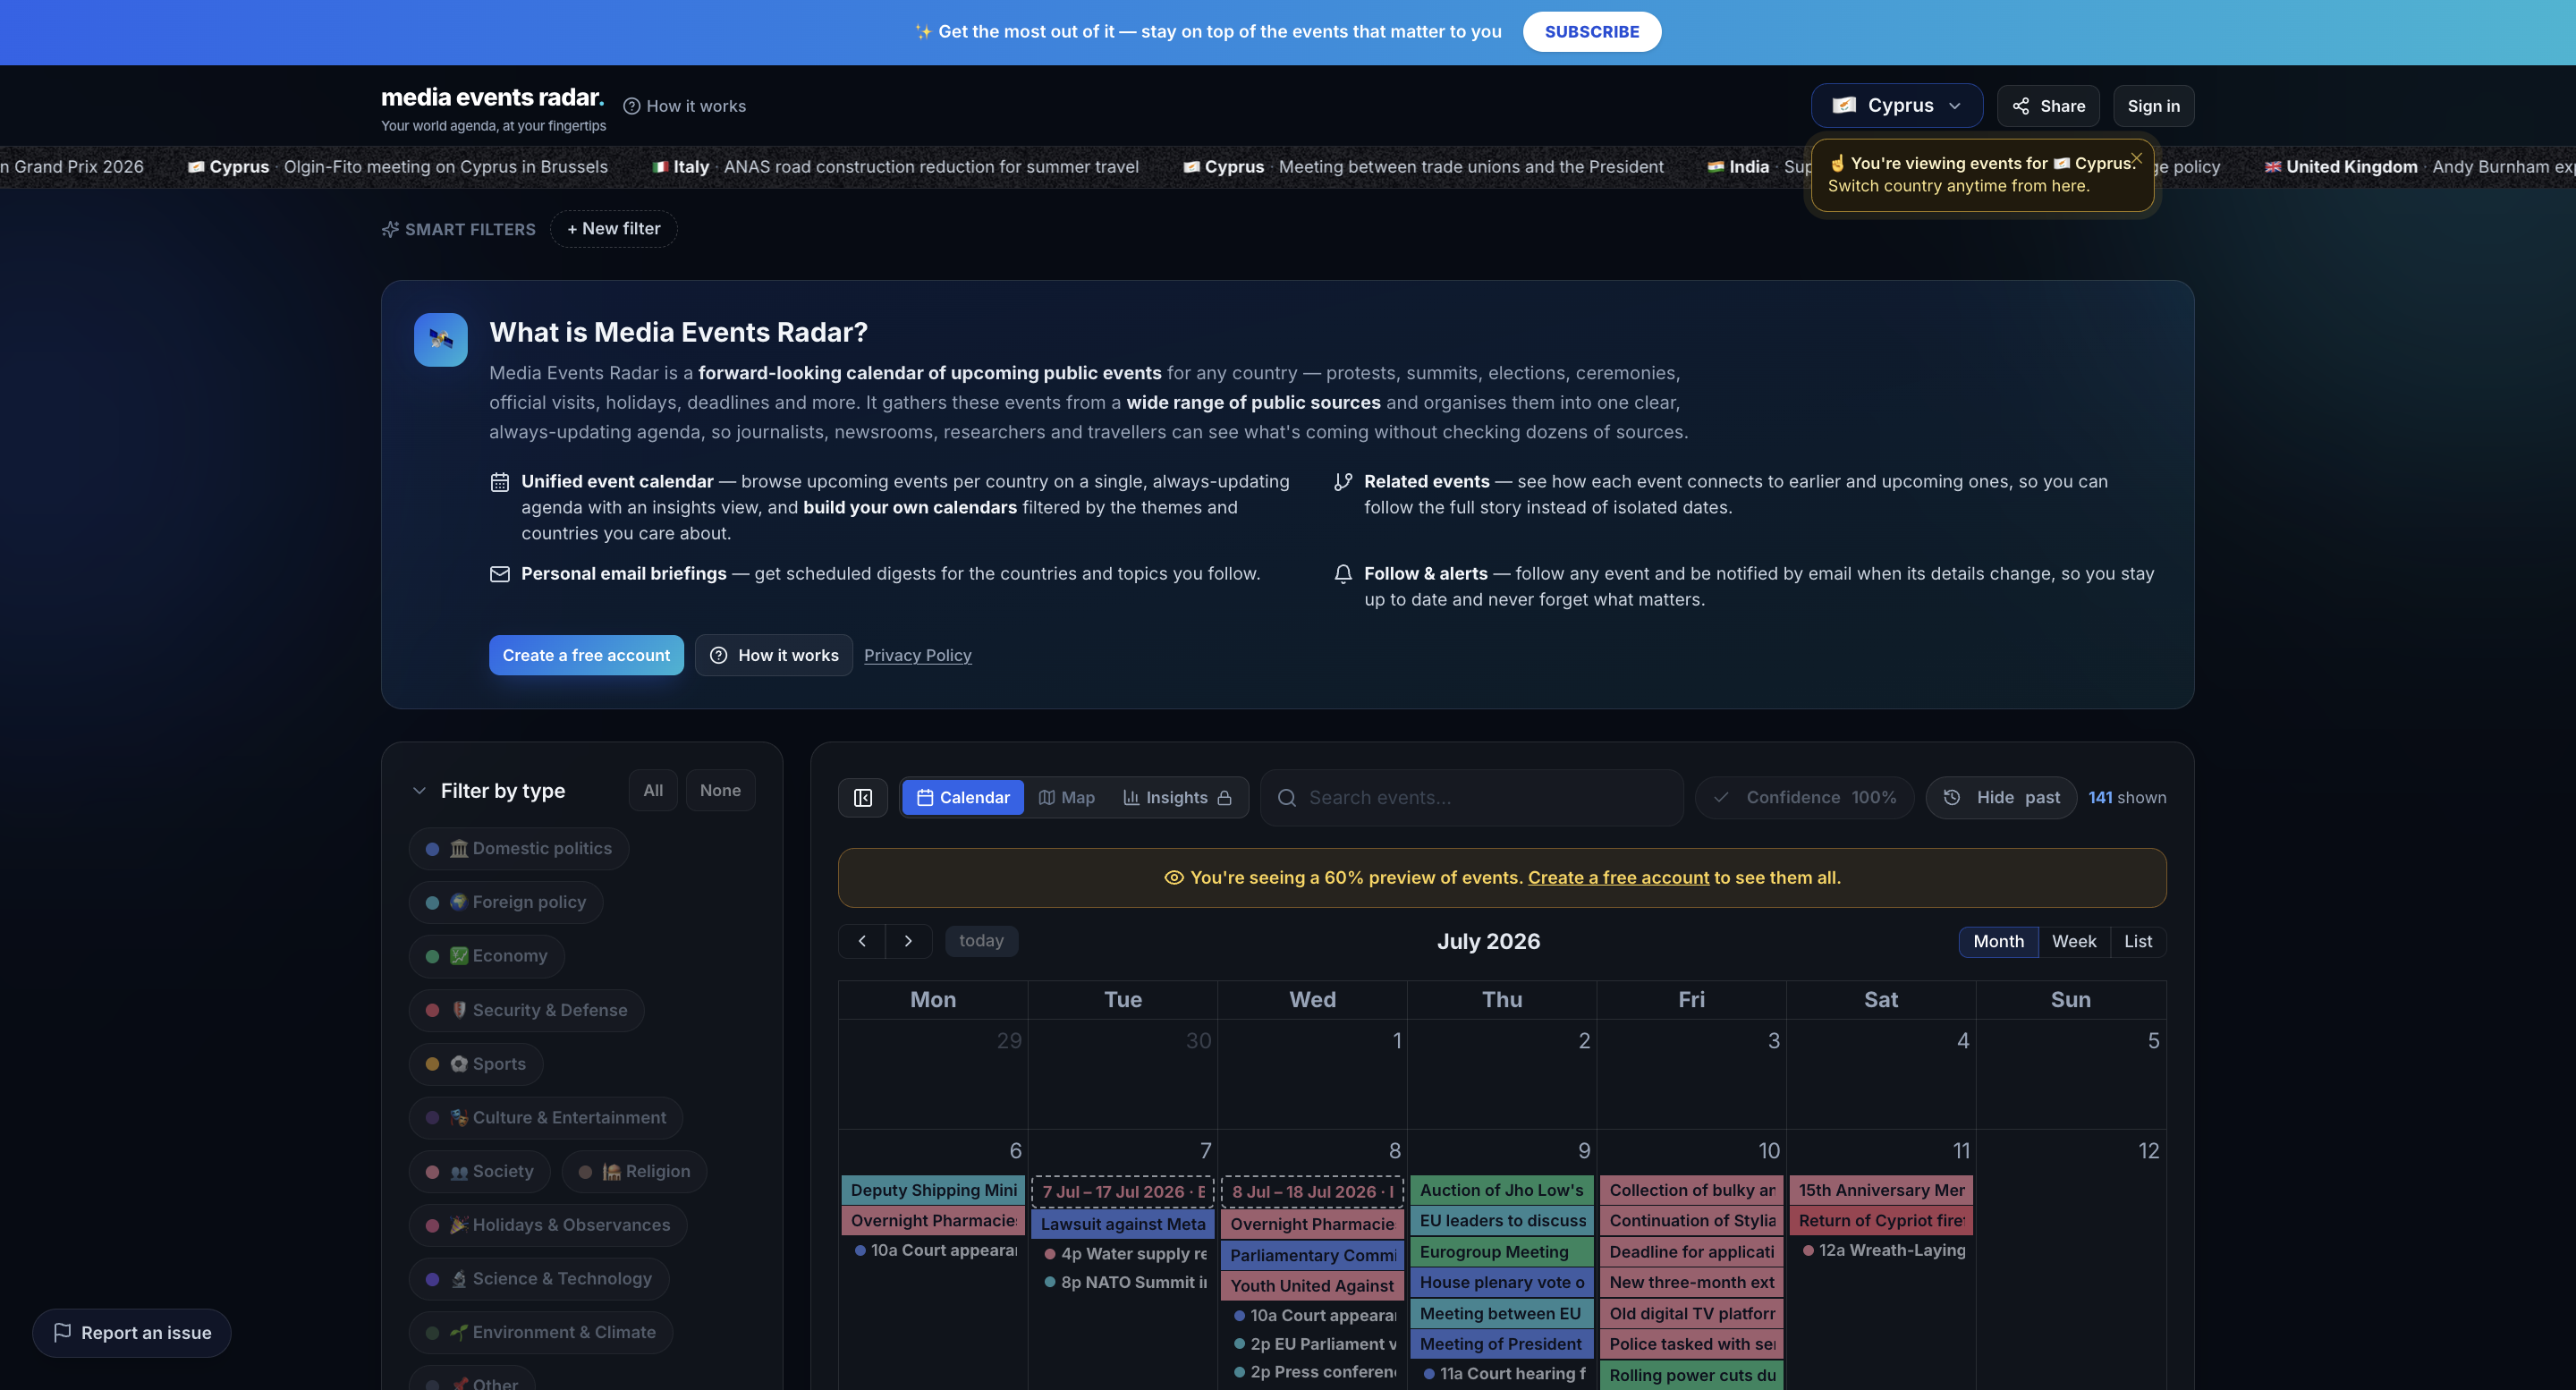Click the SUBSCRIBE button
Screen dimensions: 2576x1390
click(x=1592, y=32)
